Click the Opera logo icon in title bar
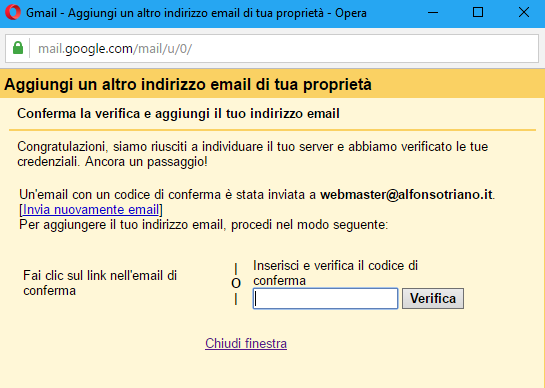Screen dimensions: 545x388 tap(13, 13)
